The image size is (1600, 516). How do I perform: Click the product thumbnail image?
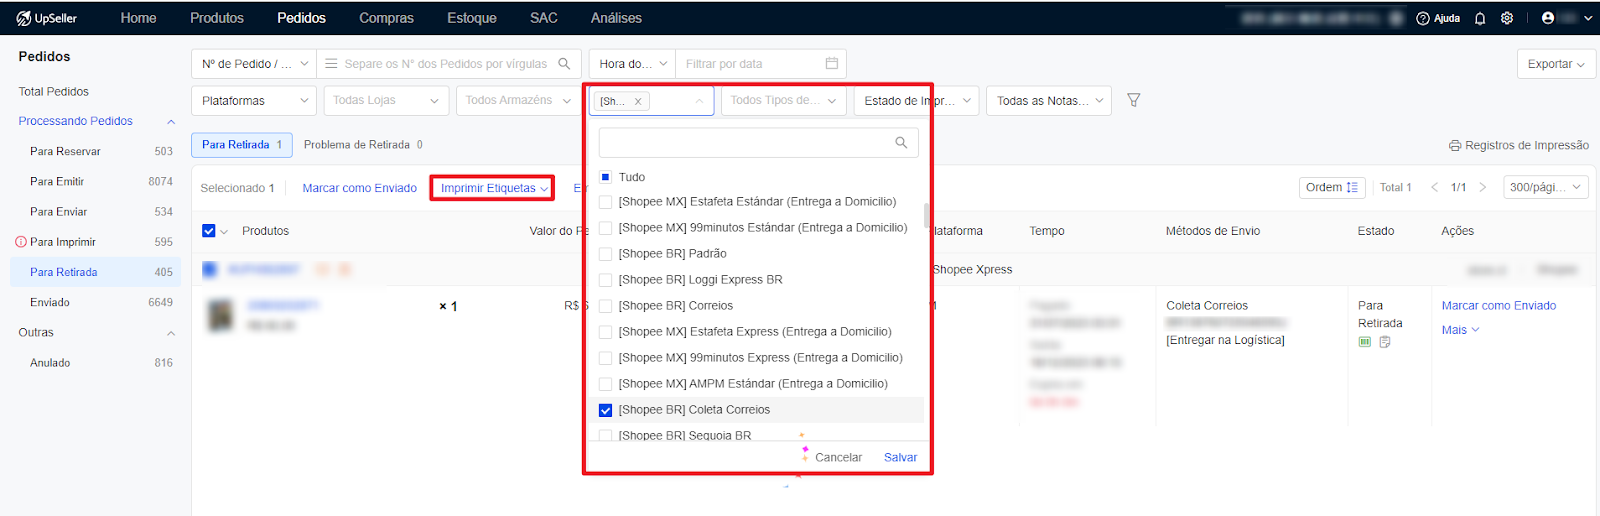(220, 315)
